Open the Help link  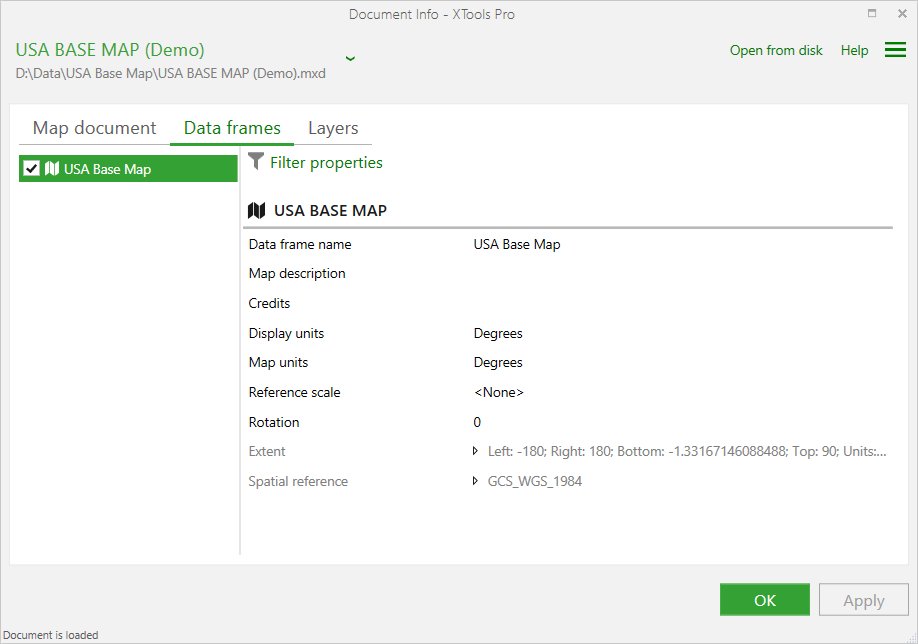[854, 50]
